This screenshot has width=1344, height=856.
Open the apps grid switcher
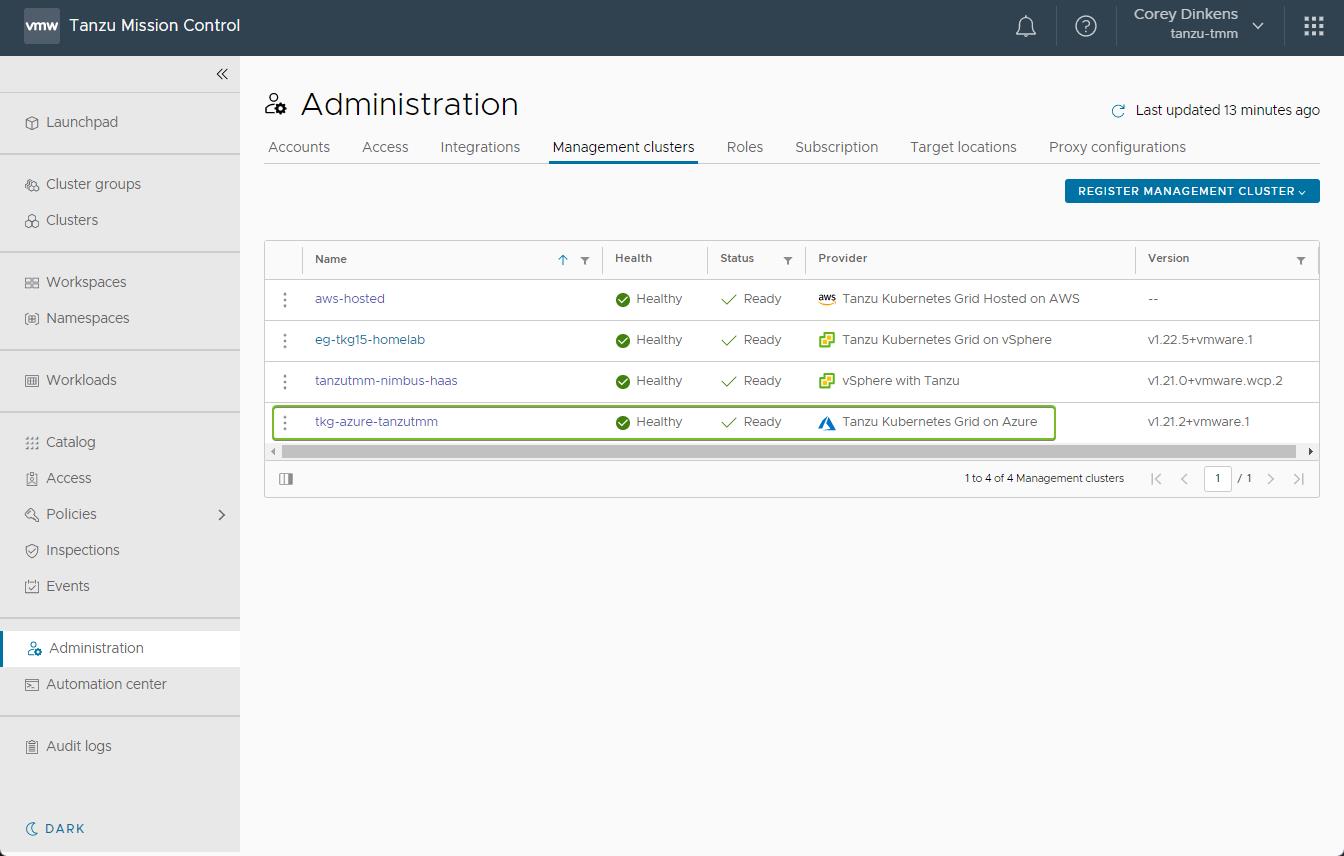1314,27
